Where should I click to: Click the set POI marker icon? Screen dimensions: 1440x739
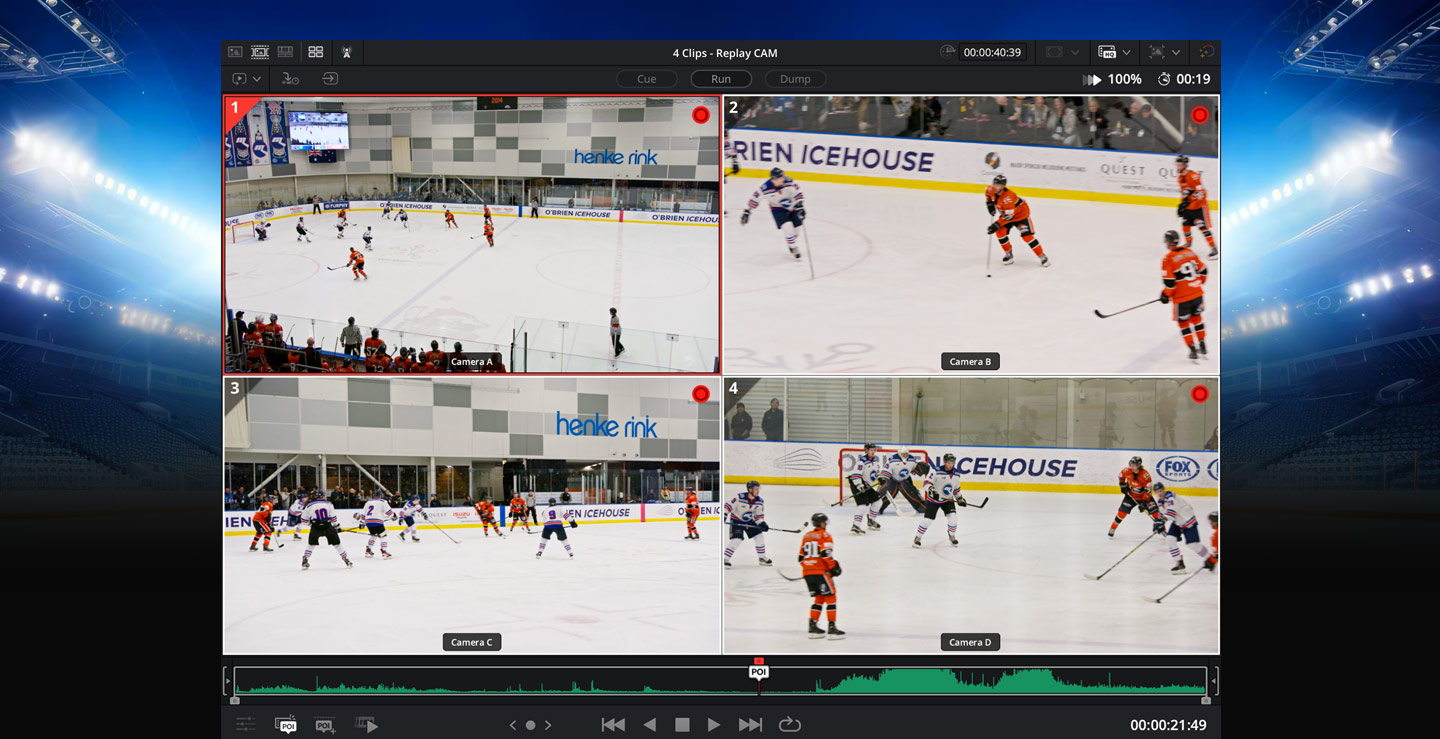pos(286,725)
